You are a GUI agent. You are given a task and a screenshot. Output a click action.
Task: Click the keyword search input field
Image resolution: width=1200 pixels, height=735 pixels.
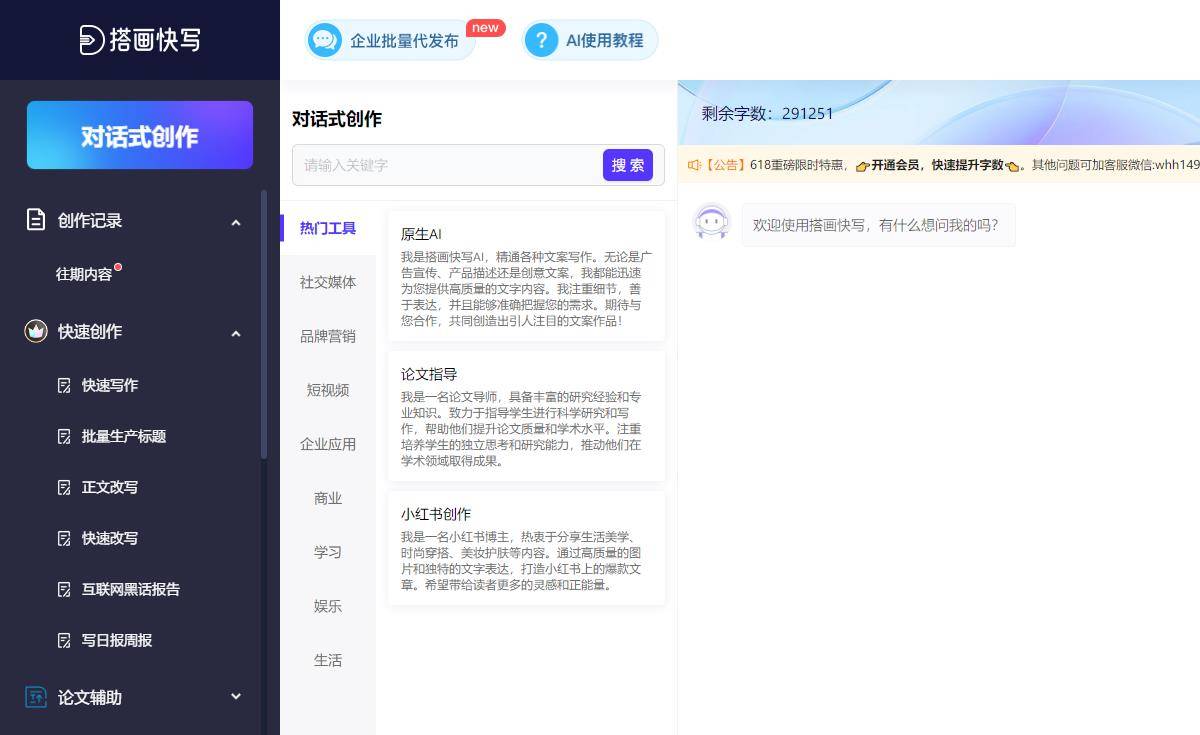[x=440, y=165]
